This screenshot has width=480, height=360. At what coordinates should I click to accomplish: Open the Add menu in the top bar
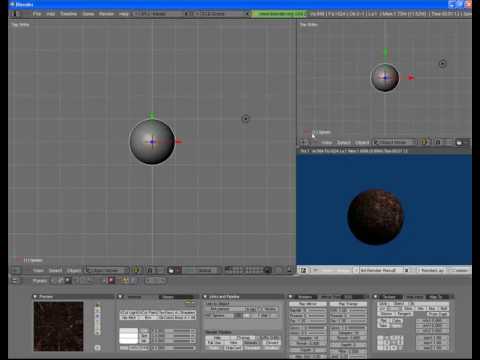[51, 14]
